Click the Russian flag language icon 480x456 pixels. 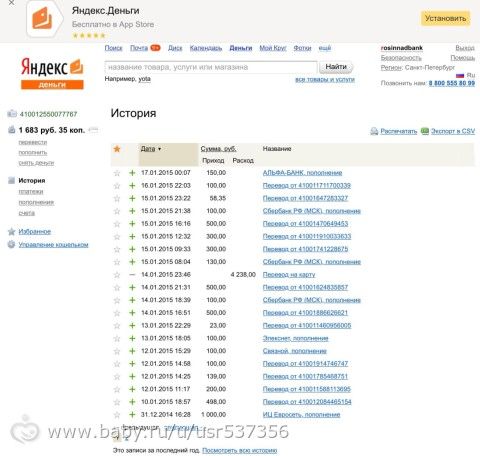pos(460,75)
